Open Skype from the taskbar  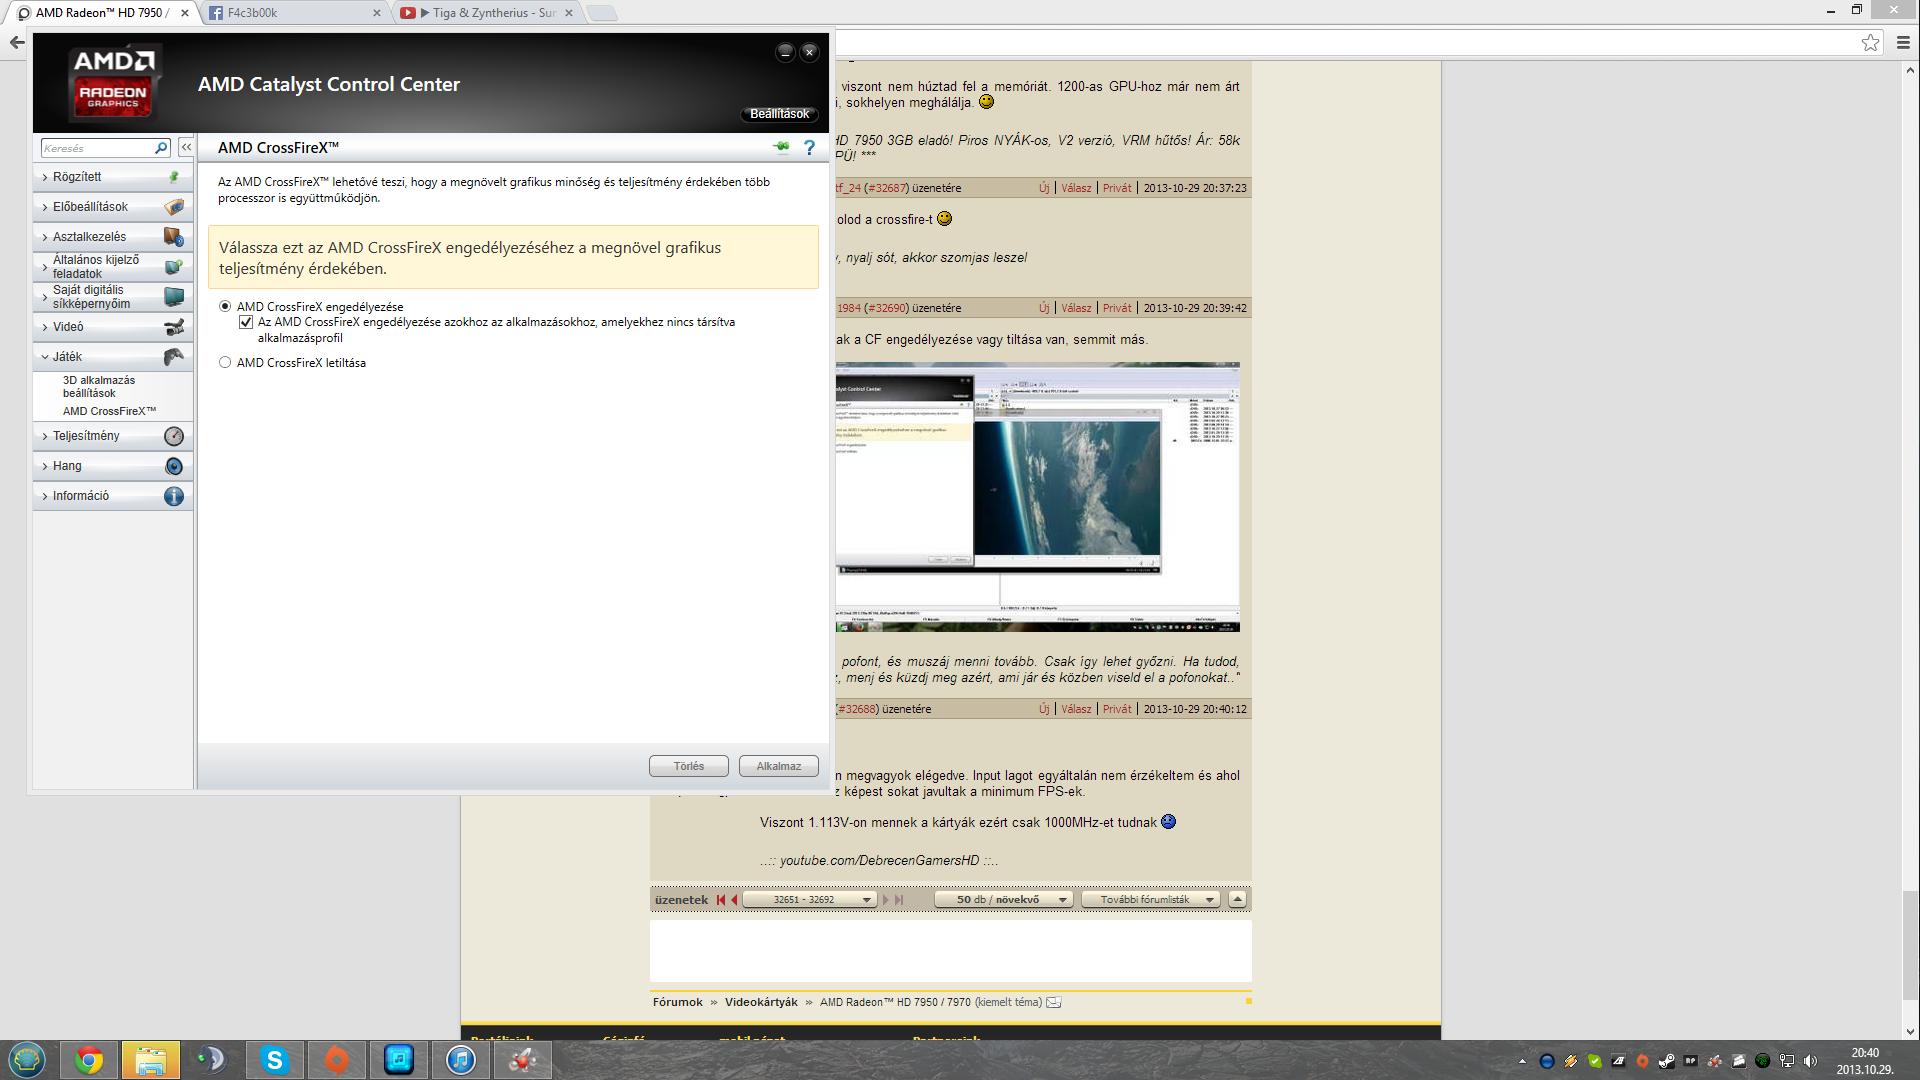coord(274,1060)
